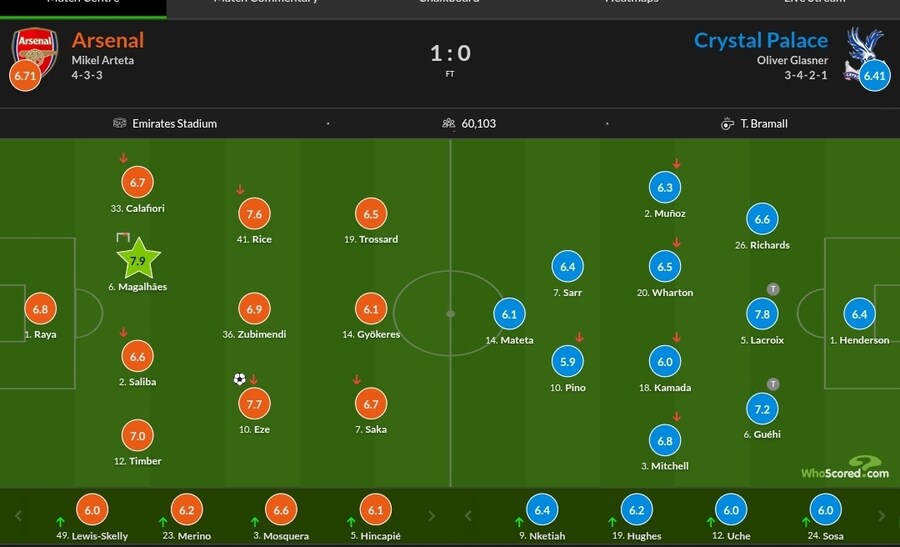
Task: Click the grey badge above Guéhi
Action: pyautogui.click(x=773, y=384)
